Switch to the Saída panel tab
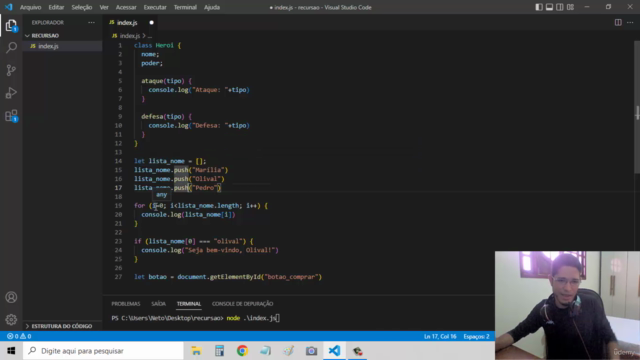This screenshot has width=640, height=360. click(158, 304)
